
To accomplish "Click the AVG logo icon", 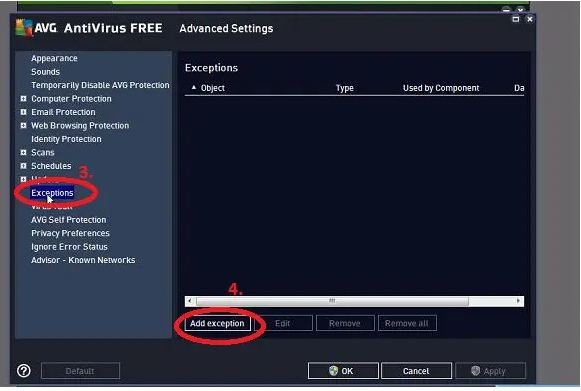I will pyautogui.click(x=24, y=28).
